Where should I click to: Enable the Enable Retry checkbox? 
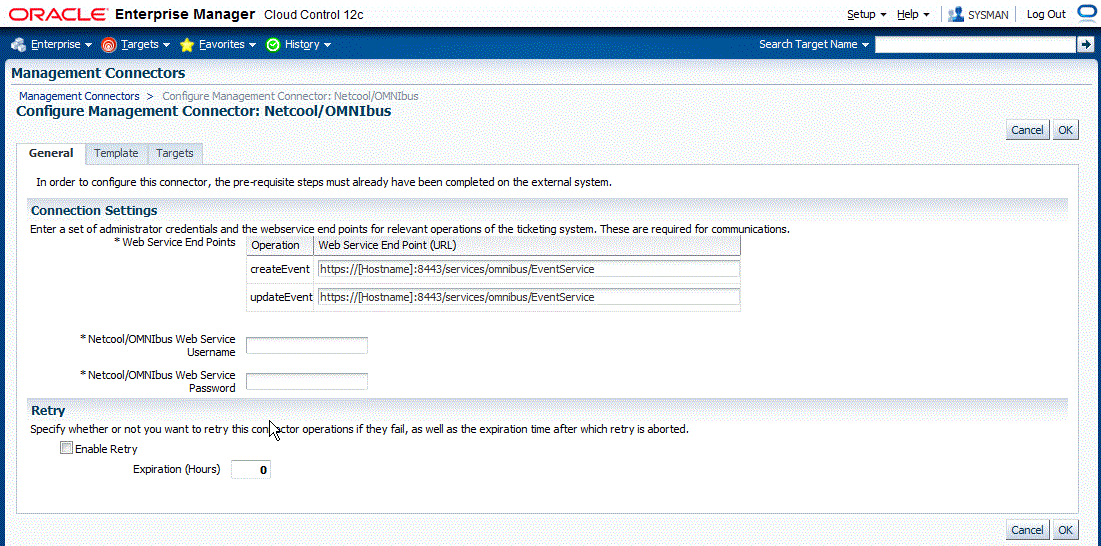(x=66, y=448)
